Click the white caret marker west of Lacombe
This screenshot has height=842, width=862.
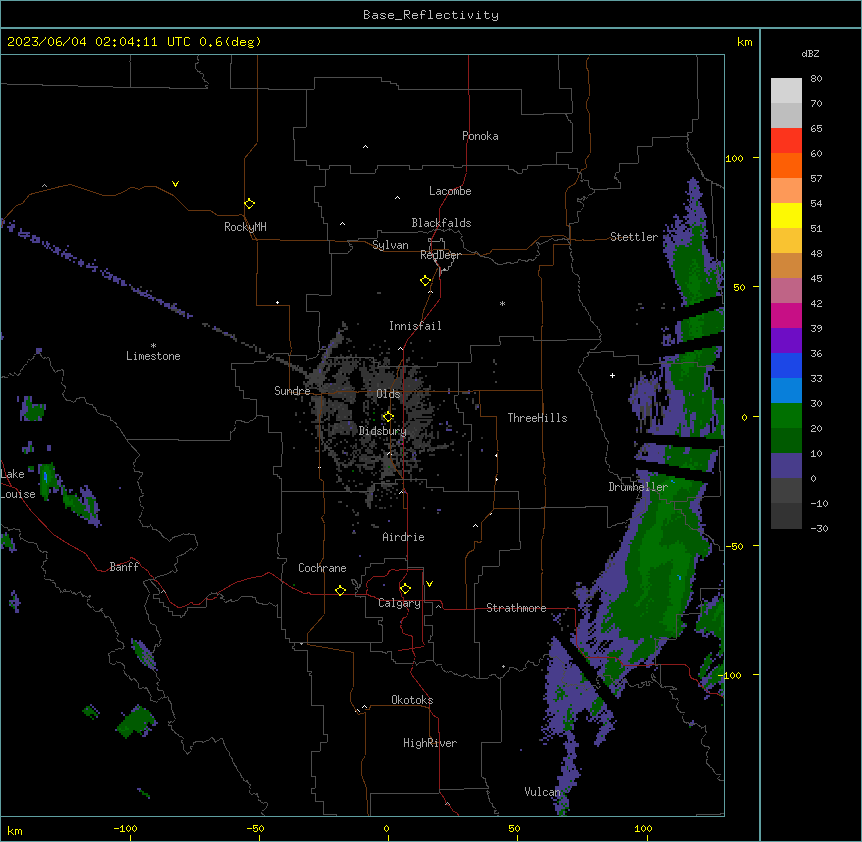397,198
